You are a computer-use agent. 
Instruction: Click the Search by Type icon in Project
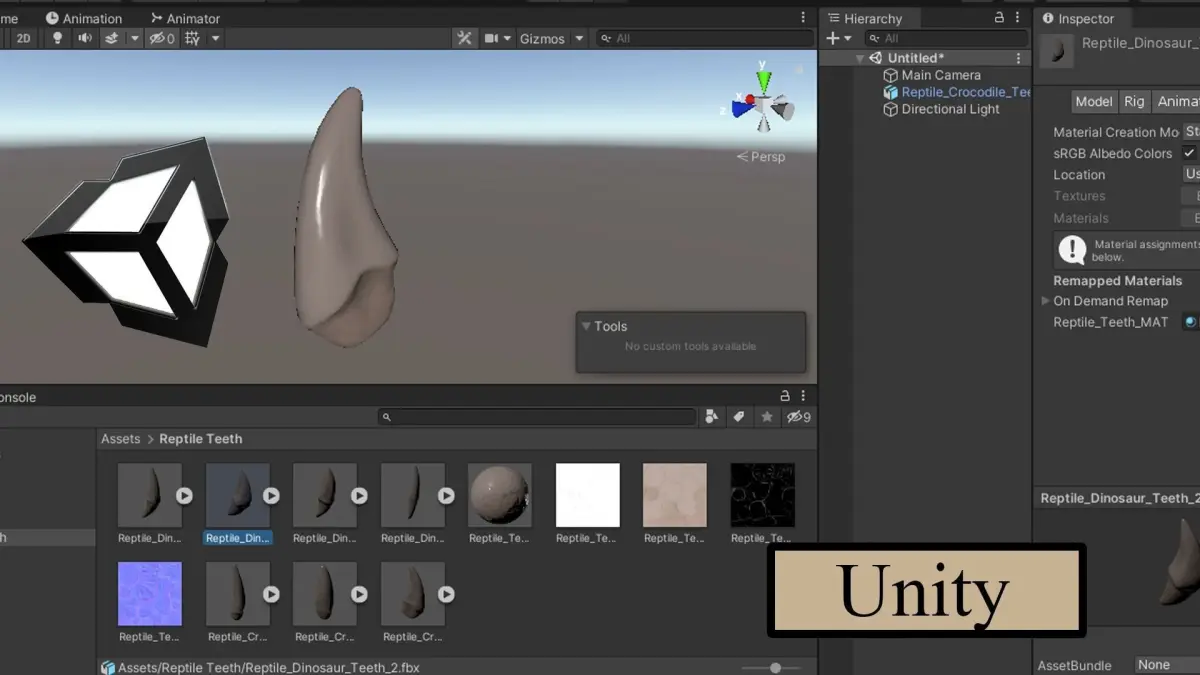pyautogui.click(x=712, y=417)
